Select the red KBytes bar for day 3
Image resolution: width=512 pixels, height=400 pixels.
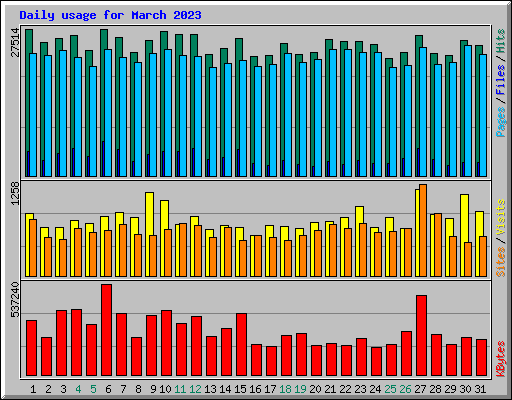tap(62, 343)
